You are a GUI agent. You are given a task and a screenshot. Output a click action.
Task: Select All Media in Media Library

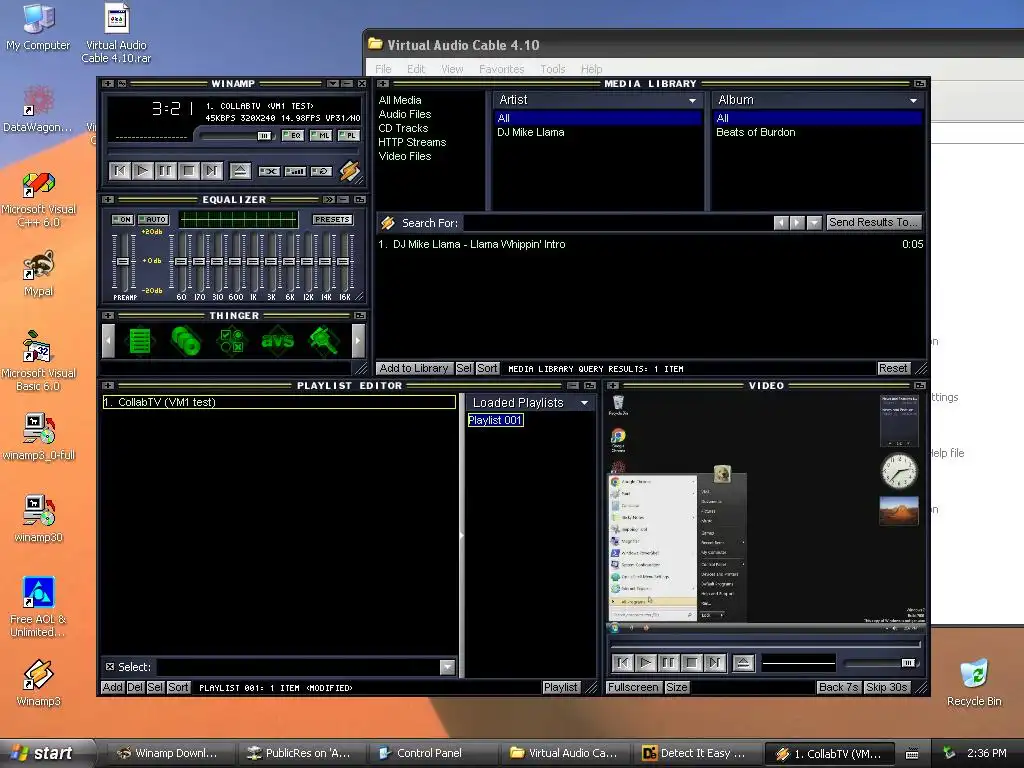pos(400,100)
